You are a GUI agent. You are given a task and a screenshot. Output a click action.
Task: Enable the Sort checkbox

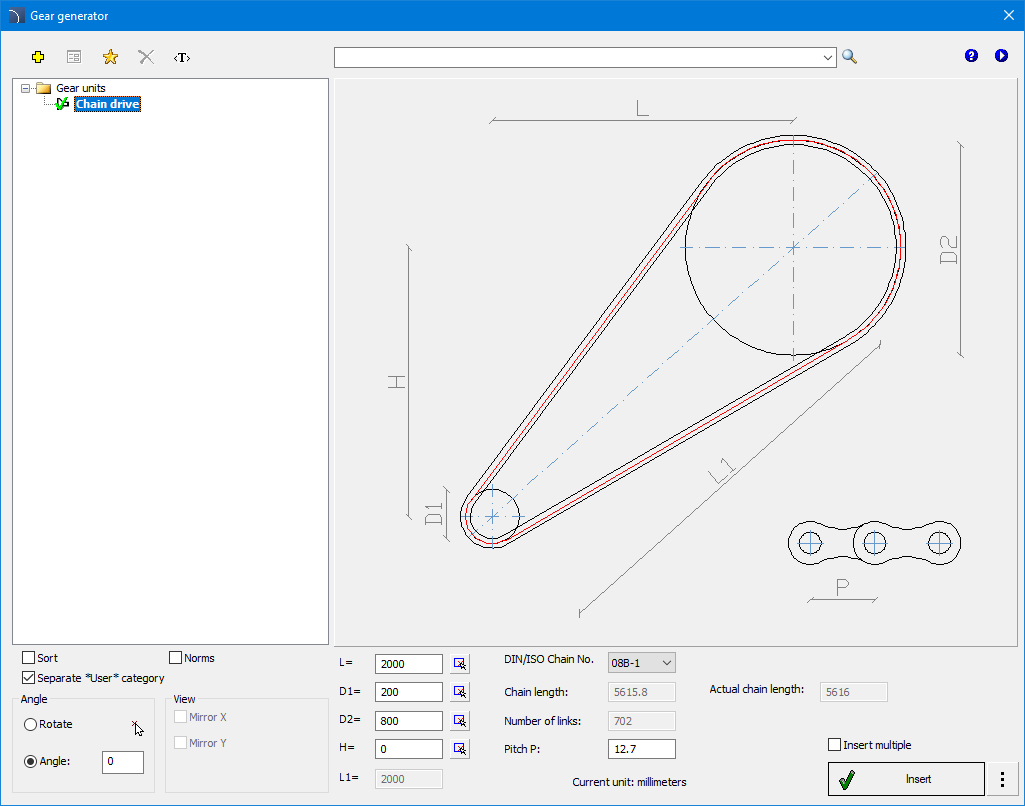point(29,658)
